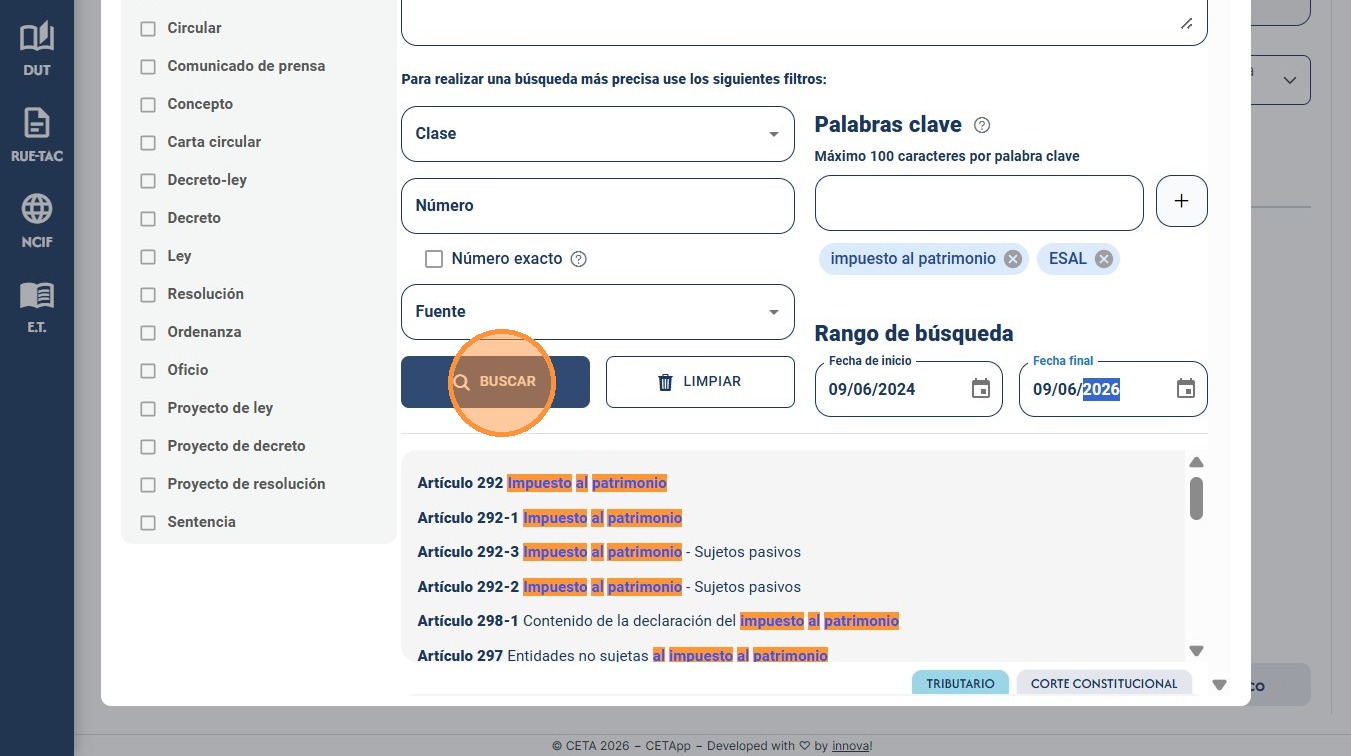Open calendar for Fecha de inicio
This screenshot has width=1351, height=756.
click(x=981, y=389)
